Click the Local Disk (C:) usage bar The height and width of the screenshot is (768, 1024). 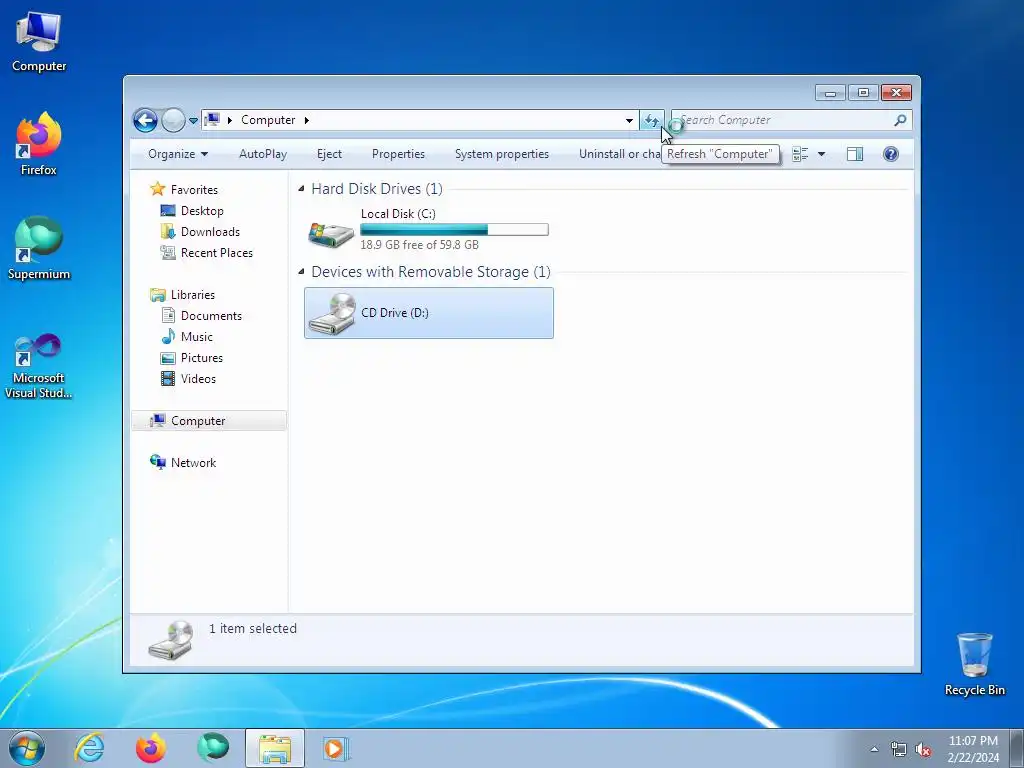(455, 230)
